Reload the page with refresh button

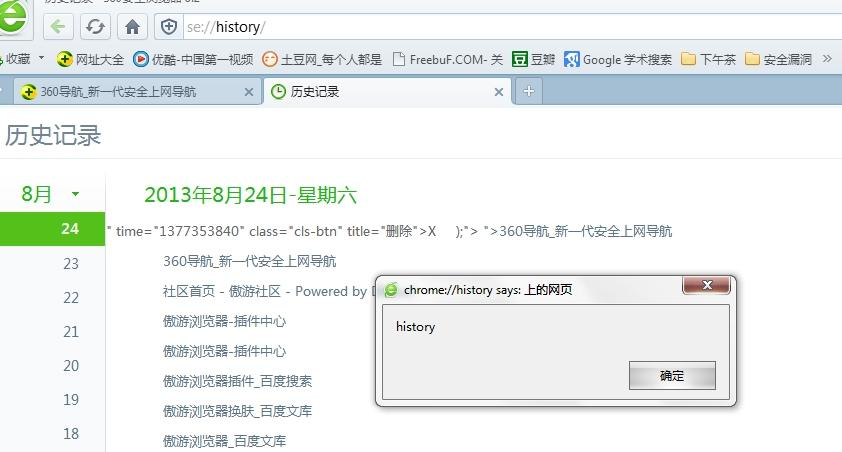tap(95, 26)
